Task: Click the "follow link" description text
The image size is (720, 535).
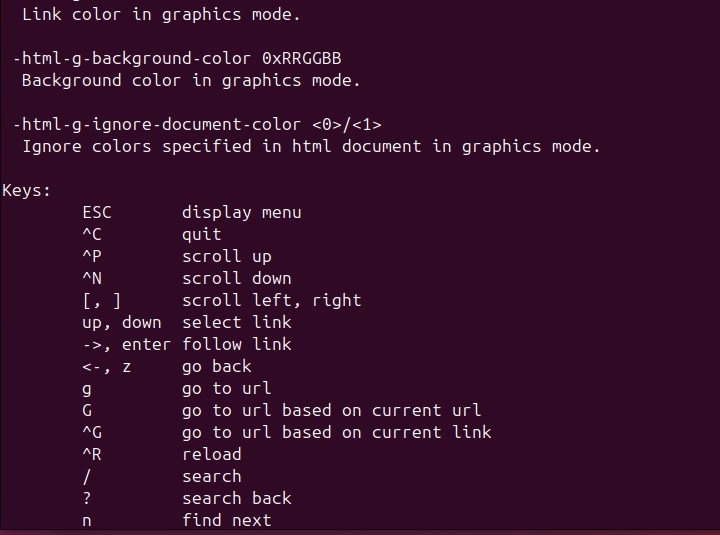Action: click(236, 344)
